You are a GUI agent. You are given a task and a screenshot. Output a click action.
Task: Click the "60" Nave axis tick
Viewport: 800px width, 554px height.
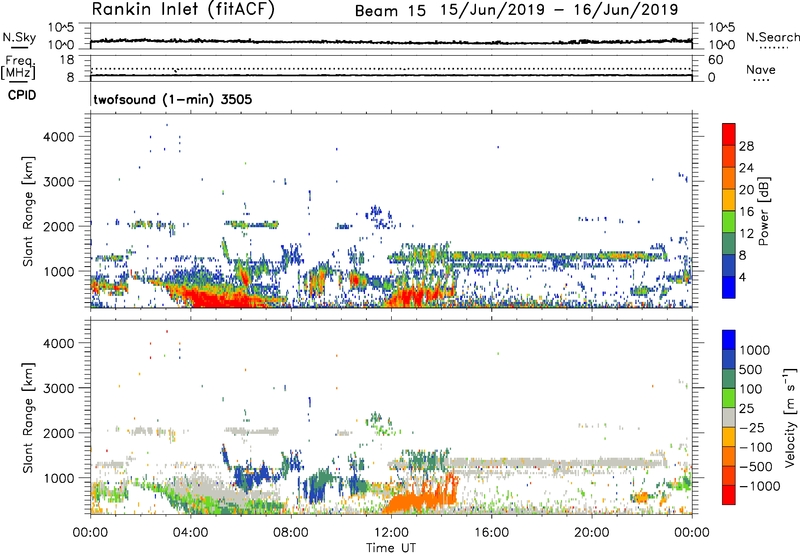pyautogui.click(x=715, y=60)
